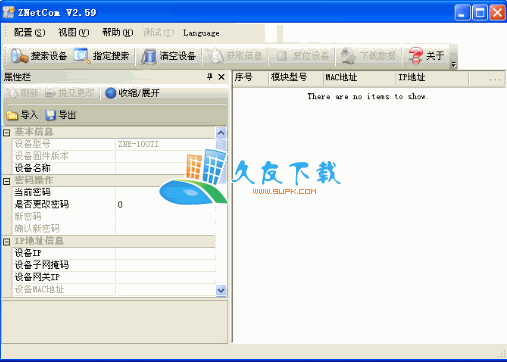Open the 视图(V) menu
This screenshot has width=507, height=362.
pos(74,33)
